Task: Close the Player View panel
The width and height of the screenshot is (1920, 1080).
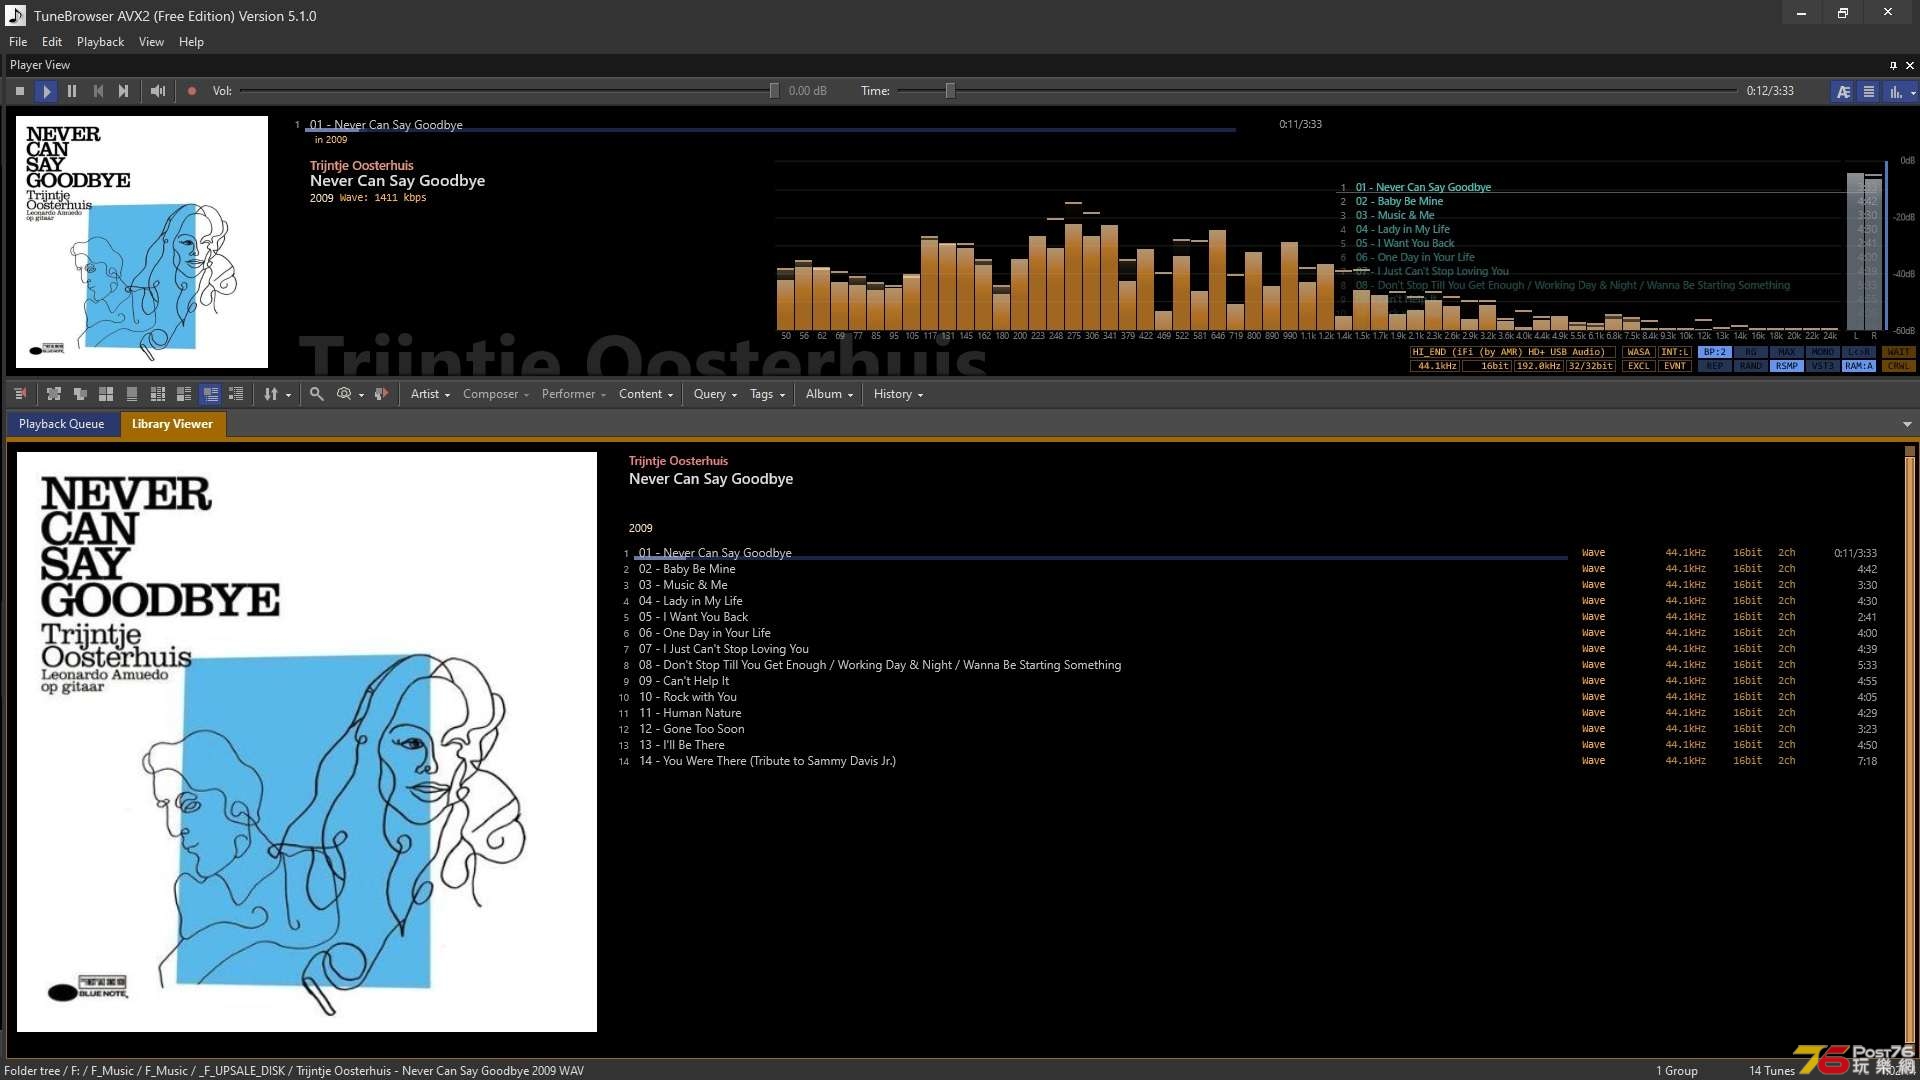Action: click(1909, 65)
